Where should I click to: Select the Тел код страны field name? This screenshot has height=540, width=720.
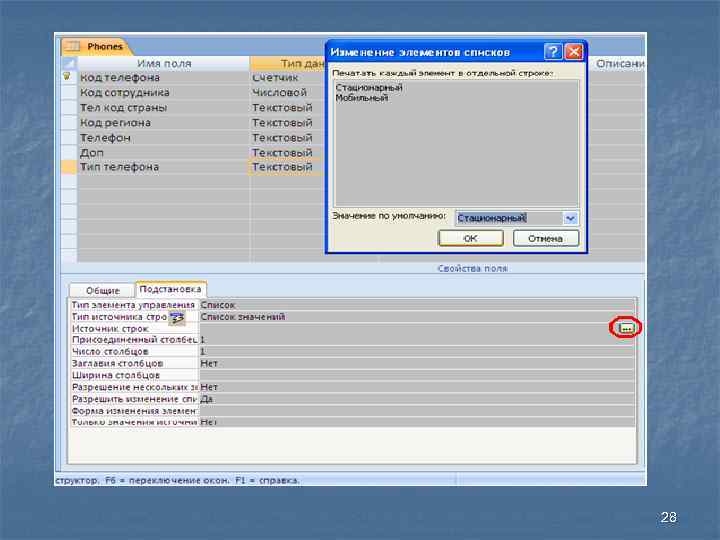point(124,107)
